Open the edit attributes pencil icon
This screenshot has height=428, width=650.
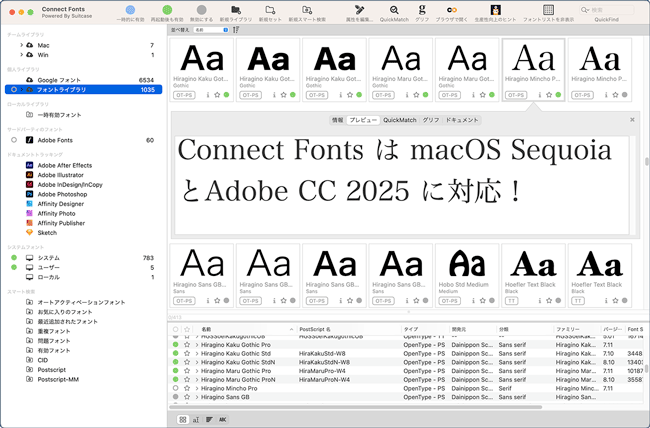click(x=359, y=10)
